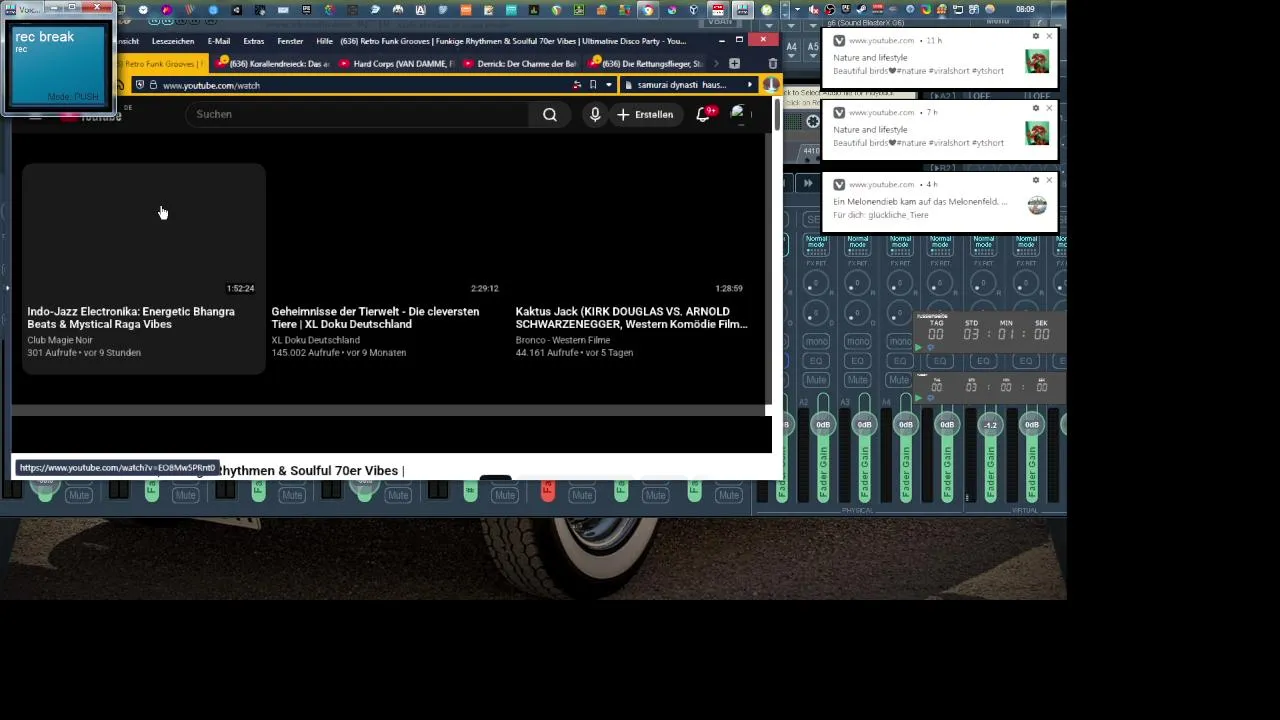Click the browser bookmark icon in address bar
The image size is (1280, 720).
593,85
